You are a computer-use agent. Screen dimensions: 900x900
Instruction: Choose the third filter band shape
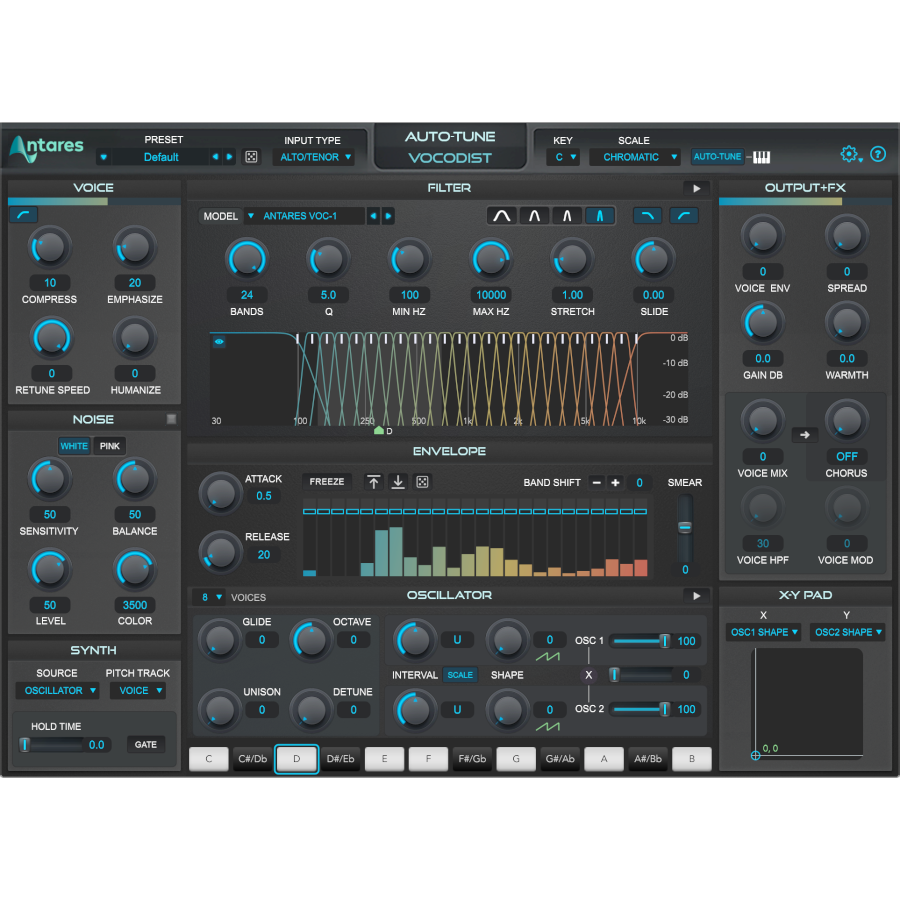(567, 216)
